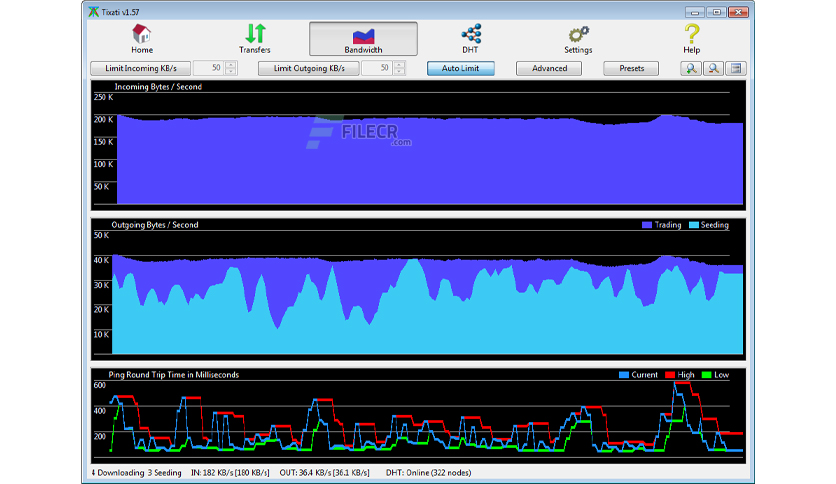Click the Trading legend color swatch
This screenshot has height=484, width=836.
click(x=647, y=225)
